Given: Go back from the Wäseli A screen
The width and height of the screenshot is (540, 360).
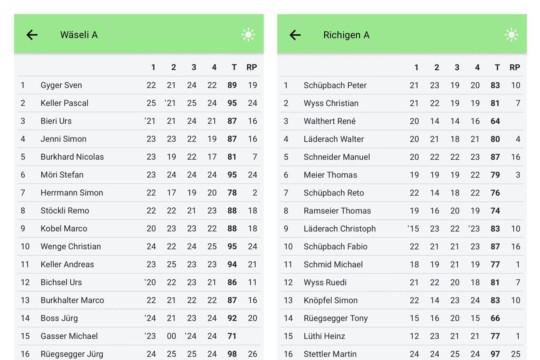Looking at the screenshot, I should point(32,35).
